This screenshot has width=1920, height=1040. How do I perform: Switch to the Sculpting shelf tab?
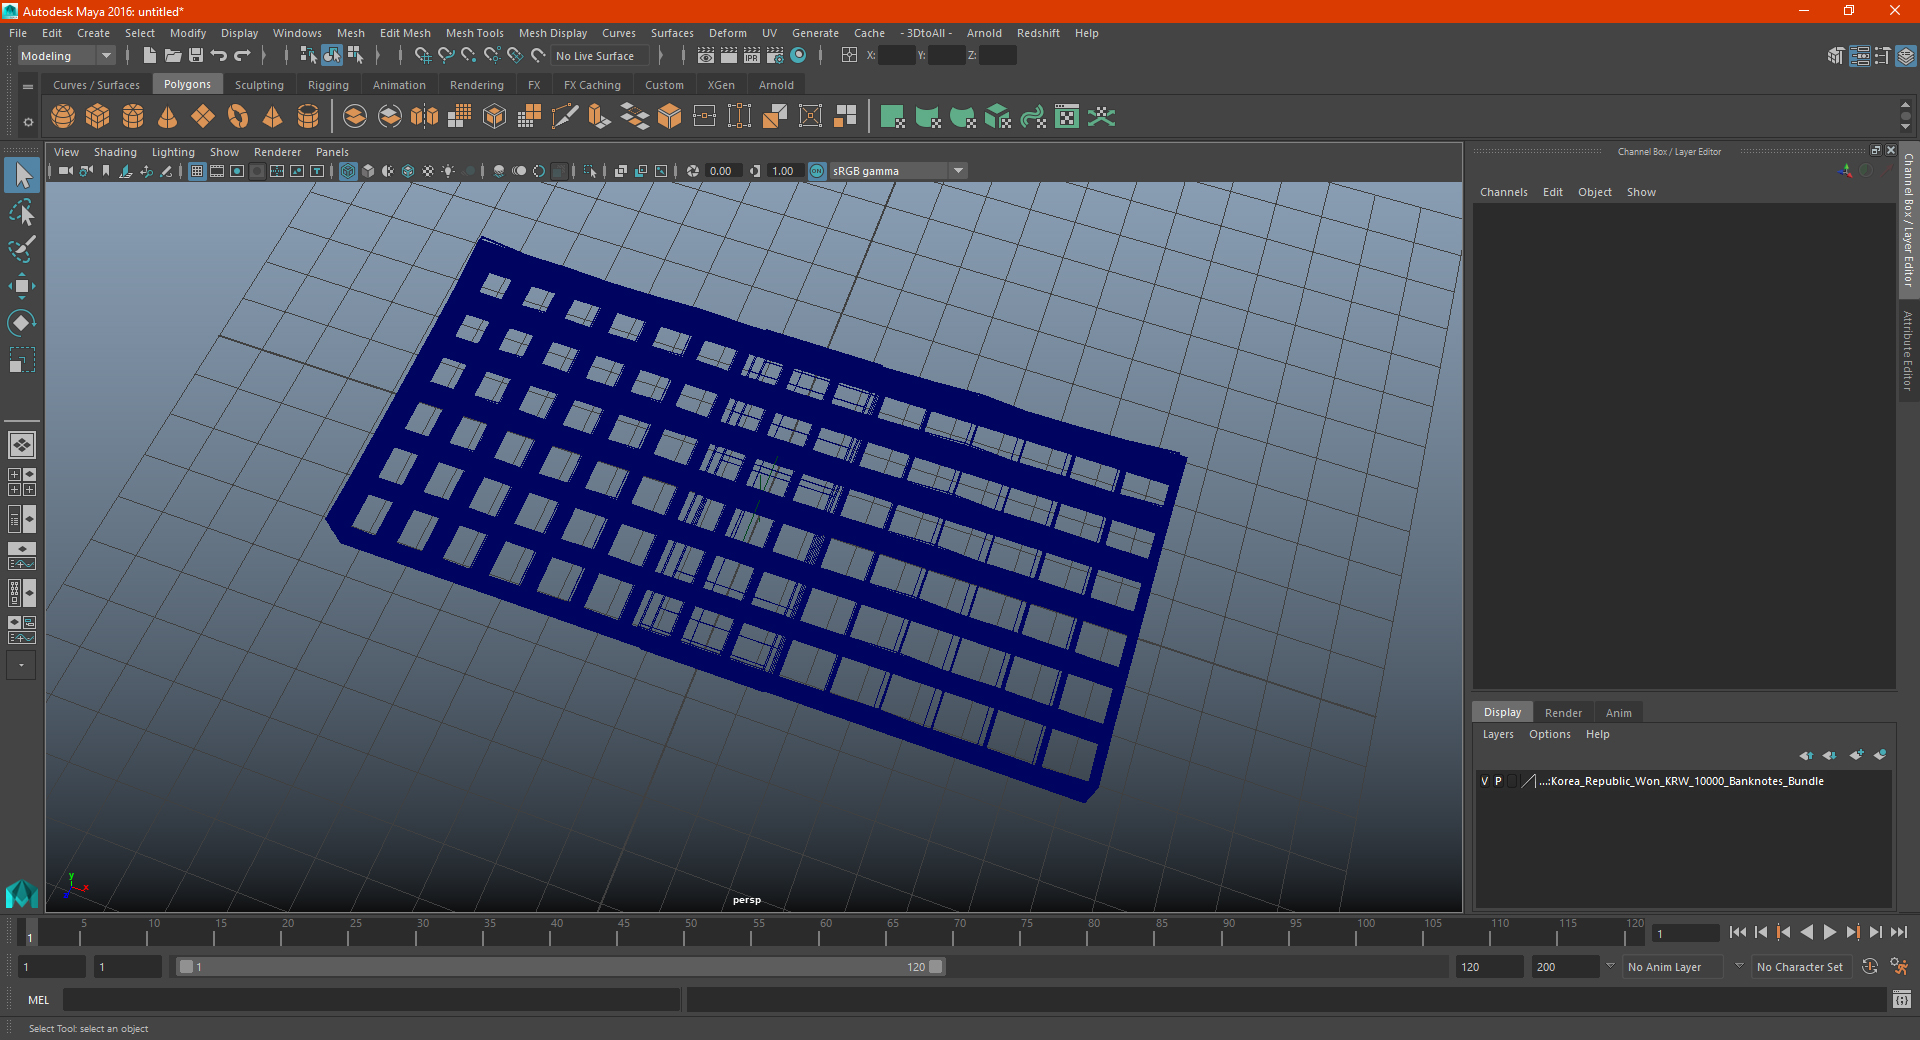259,85
